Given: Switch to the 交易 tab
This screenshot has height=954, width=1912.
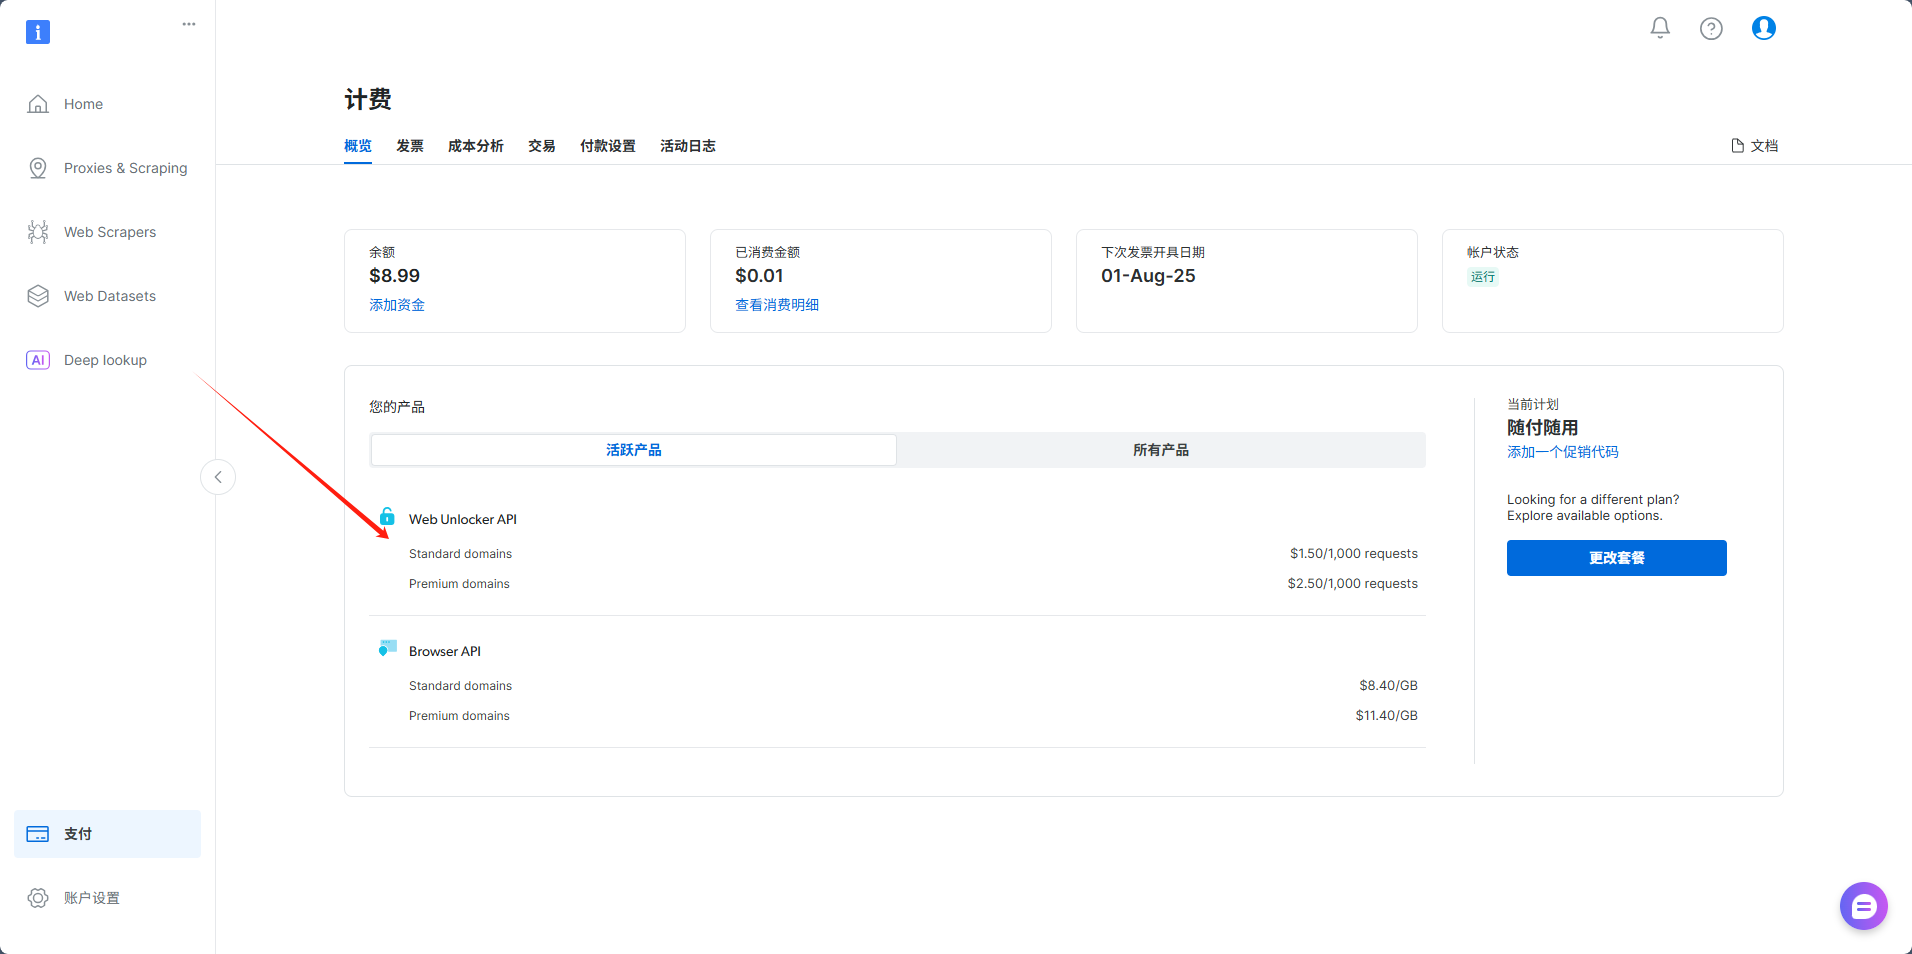Looking at the screenshot, I should (542, 146).
